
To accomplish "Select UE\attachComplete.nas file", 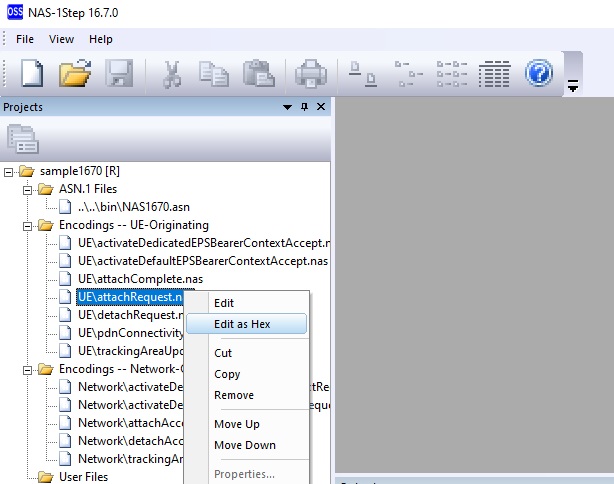I will [x=140, y=279].
